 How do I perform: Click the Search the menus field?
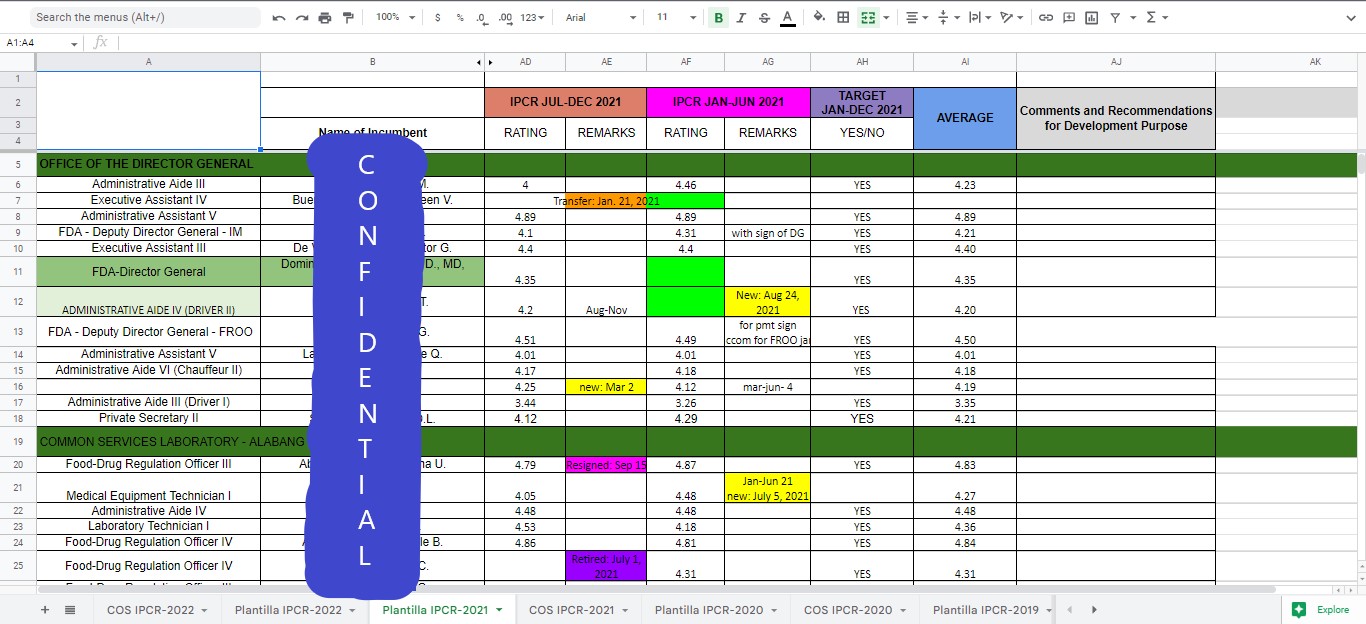point(145,17)
